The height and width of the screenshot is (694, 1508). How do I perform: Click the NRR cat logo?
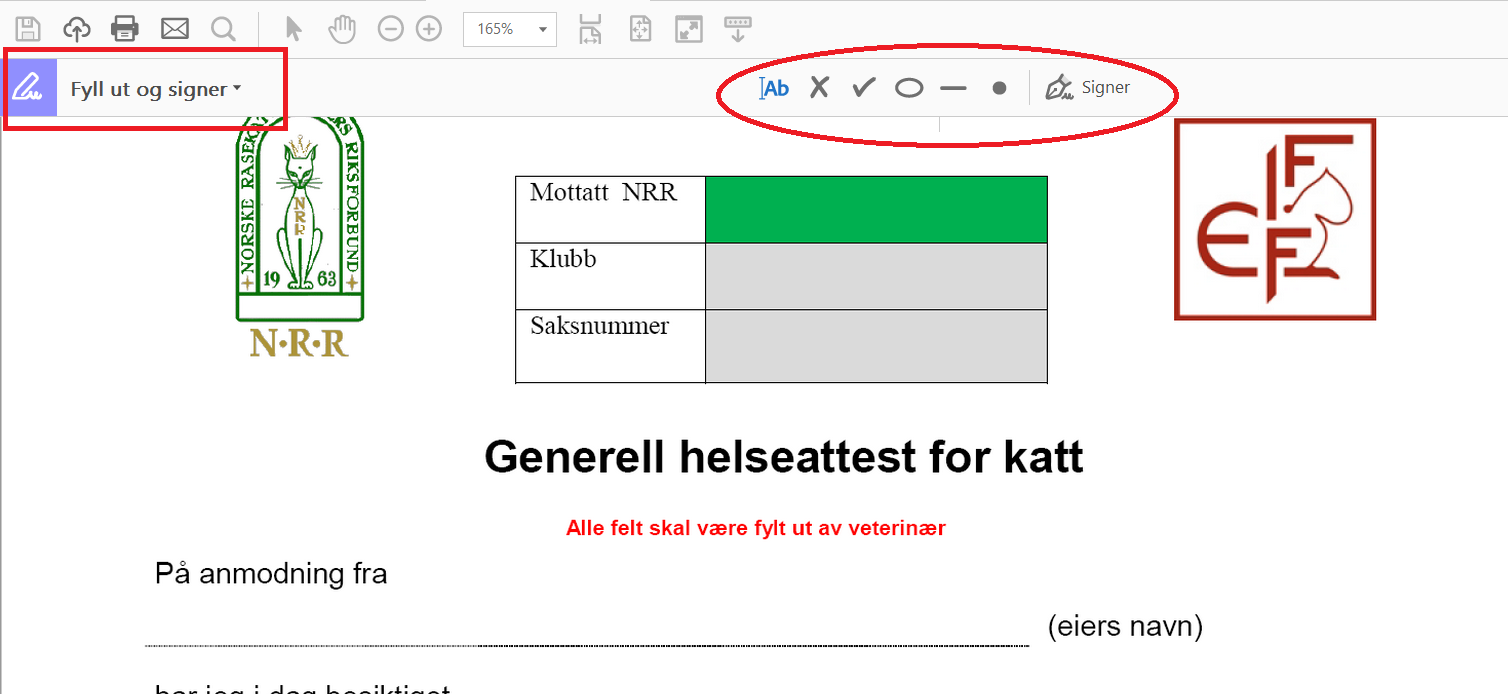[x=299, y=238]
